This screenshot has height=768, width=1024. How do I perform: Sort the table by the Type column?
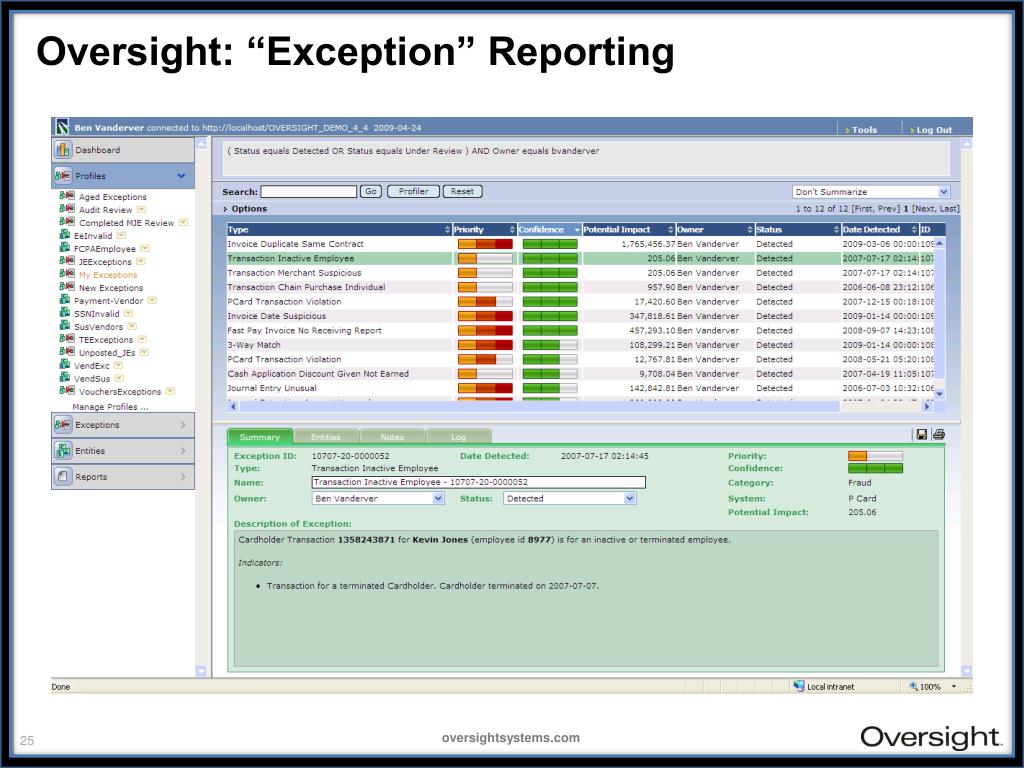338,229
